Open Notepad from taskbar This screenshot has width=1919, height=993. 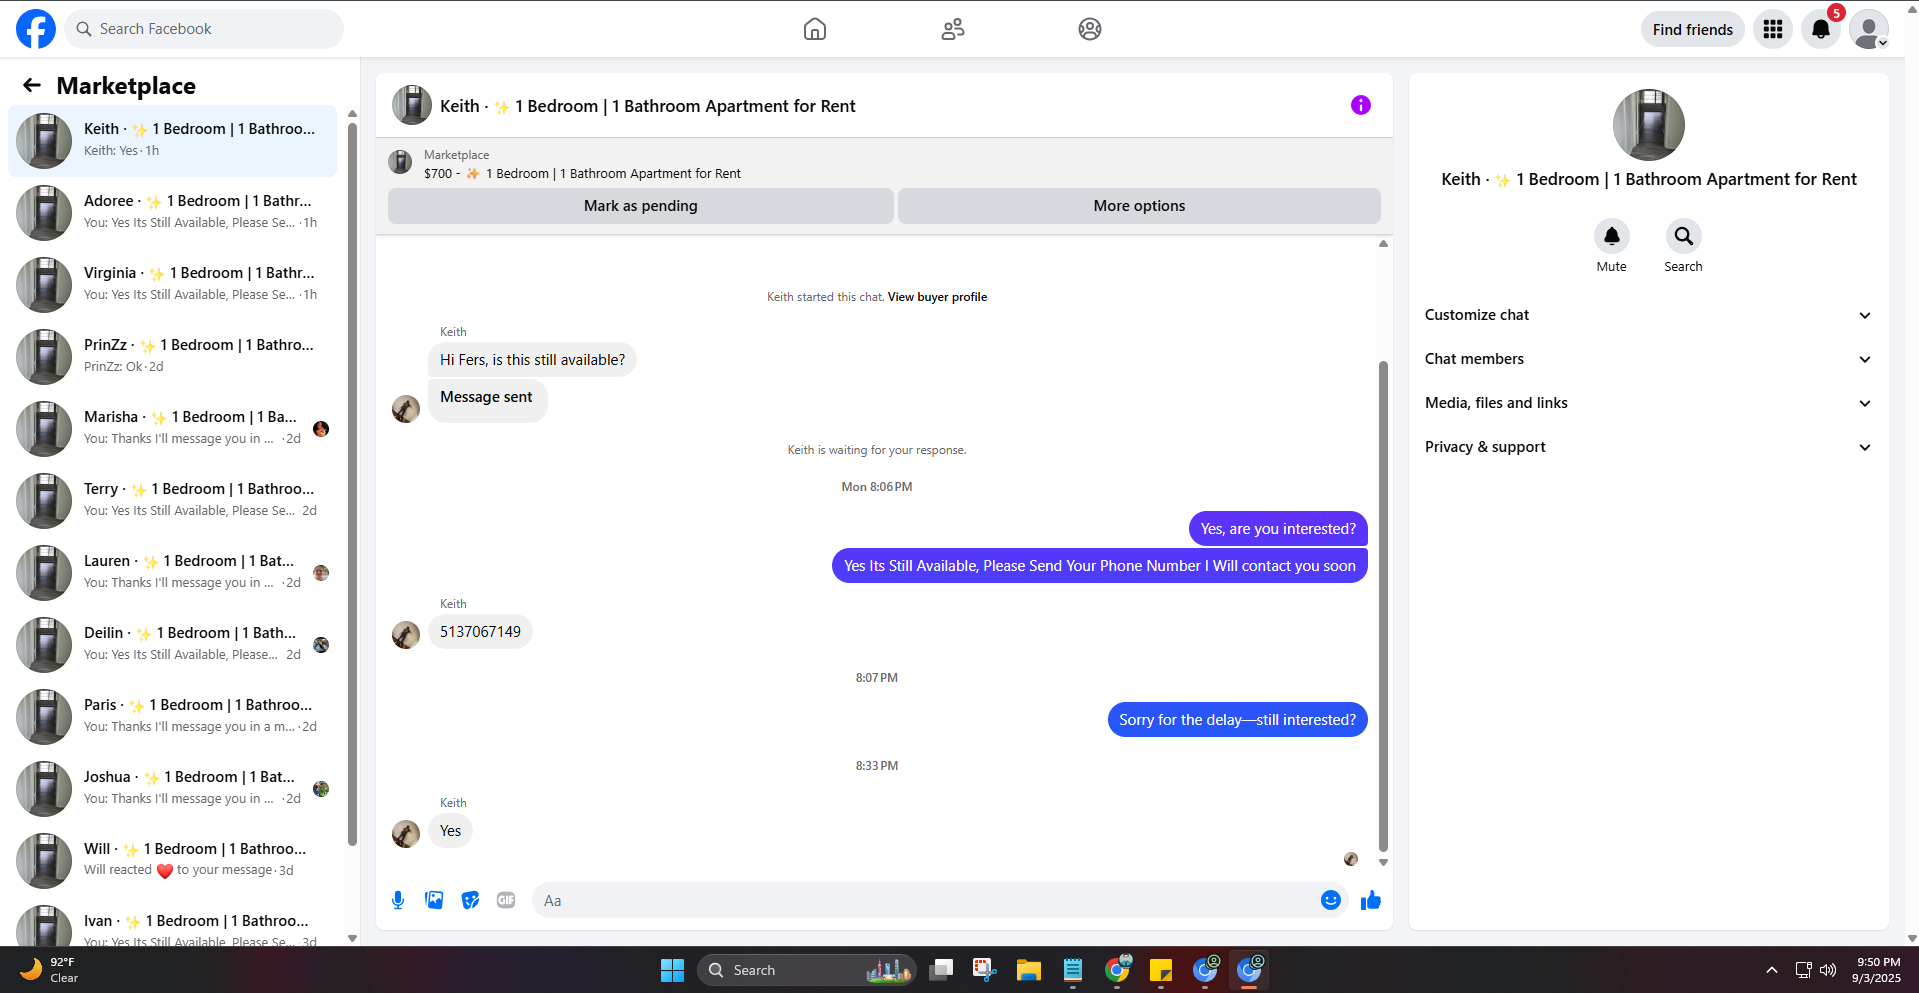tap(1073, 970)
